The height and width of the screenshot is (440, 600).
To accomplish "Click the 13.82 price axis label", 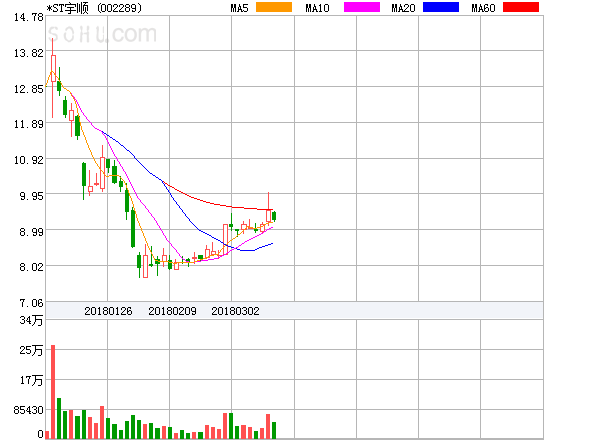I will click(x=29, y=53).
